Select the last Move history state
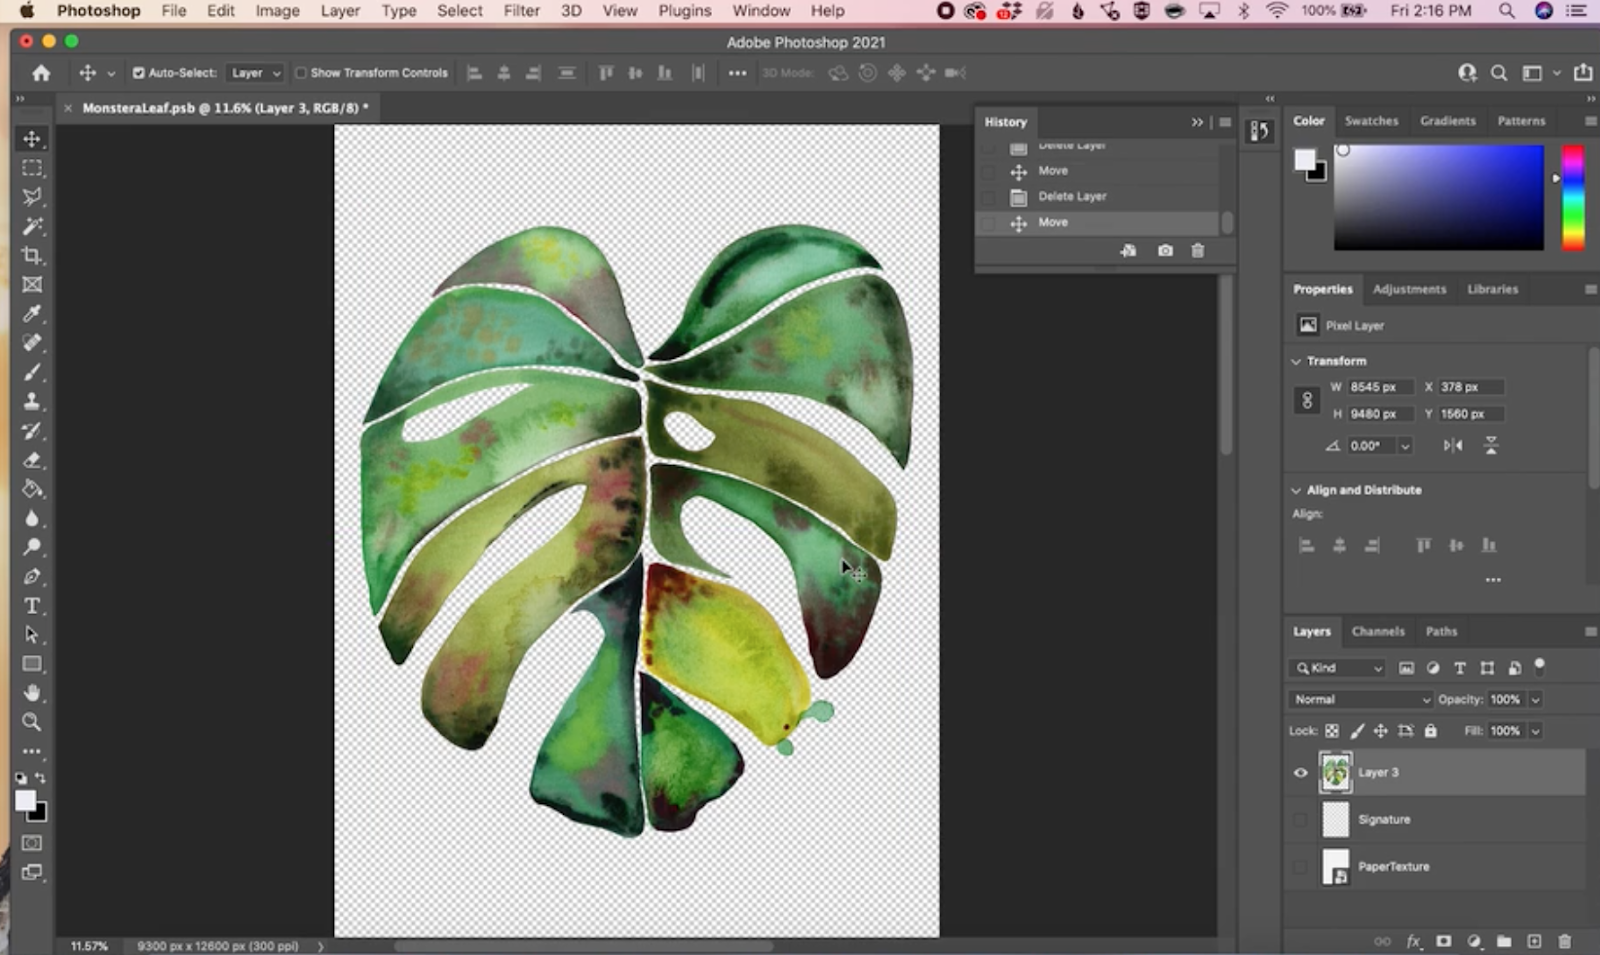 1097,222
